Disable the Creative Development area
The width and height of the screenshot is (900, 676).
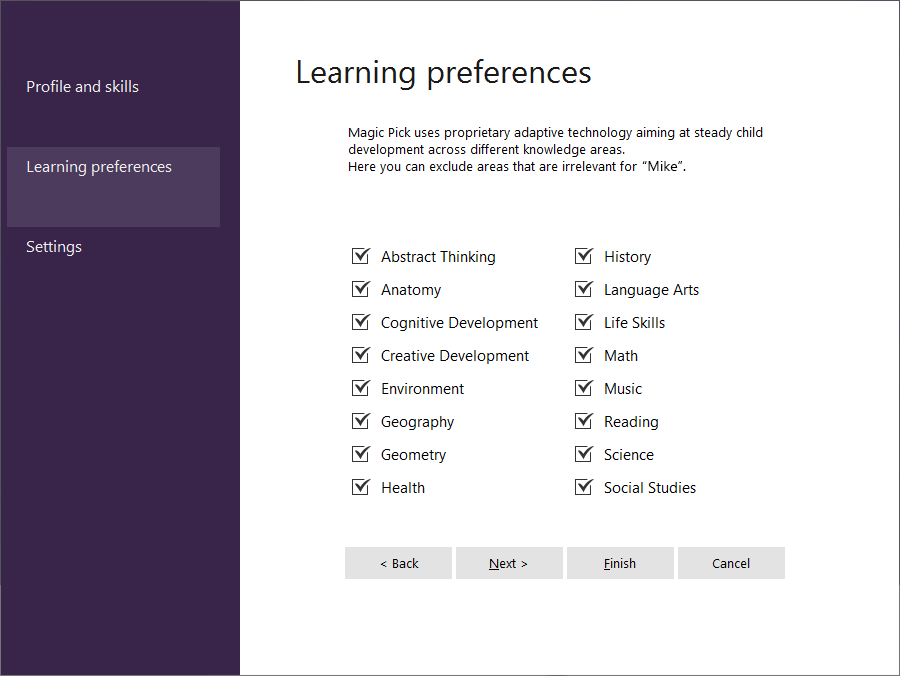[x=361, y=355]
